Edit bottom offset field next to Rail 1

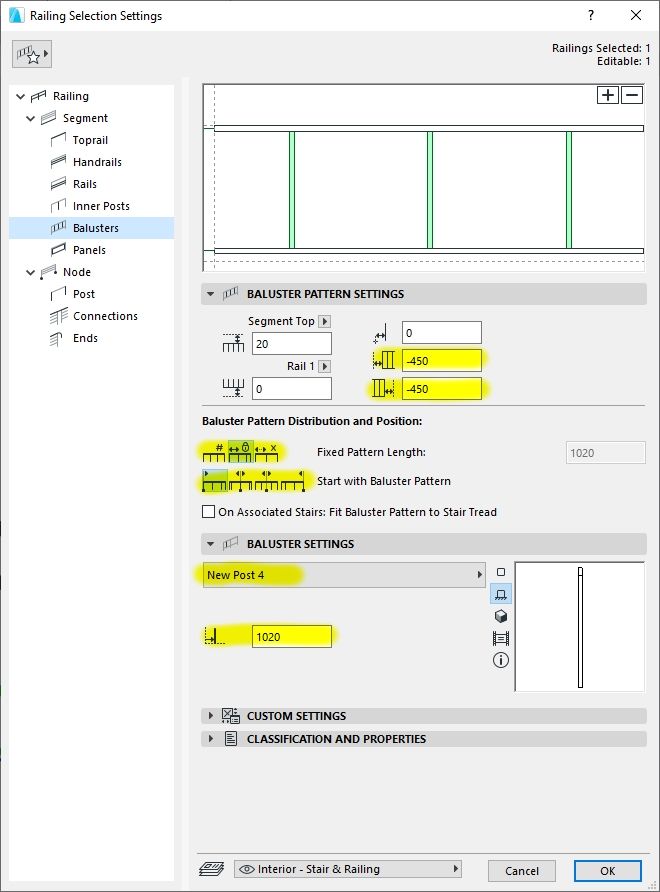point(291,389)
